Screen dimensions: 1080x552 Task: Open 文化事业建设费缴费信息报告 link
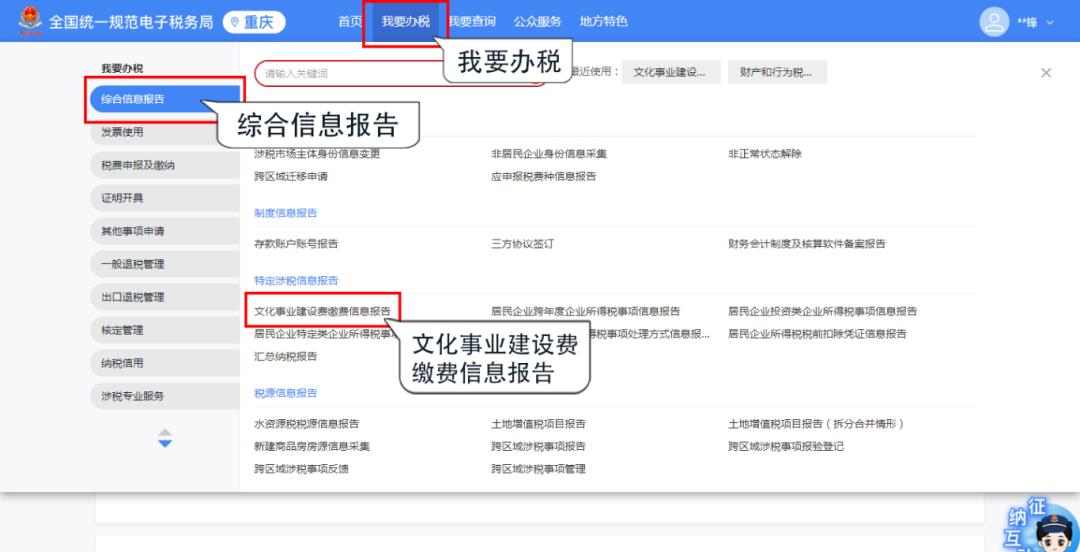322,311
